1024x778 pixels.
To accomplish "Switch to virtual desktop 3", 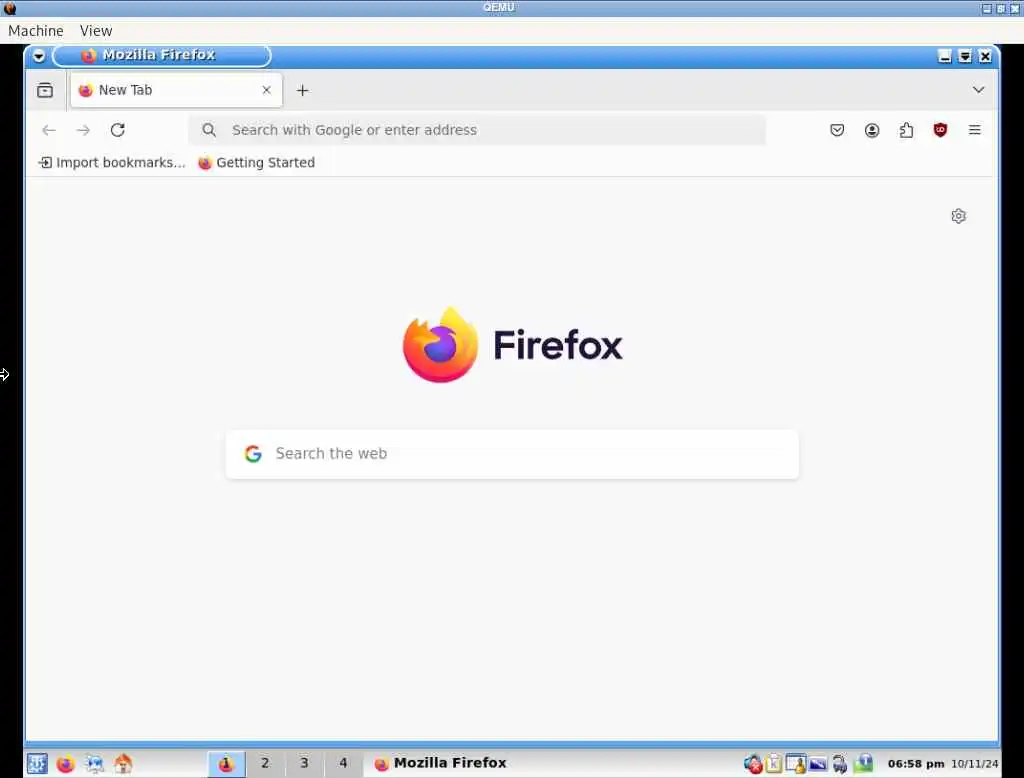I will pos(304,763).
